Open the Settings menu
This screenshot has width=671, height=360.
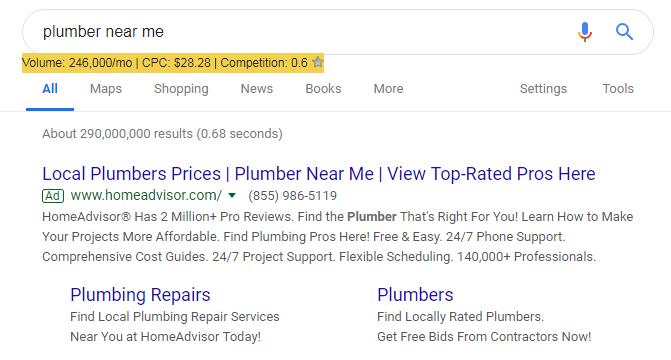pos(543,89)
